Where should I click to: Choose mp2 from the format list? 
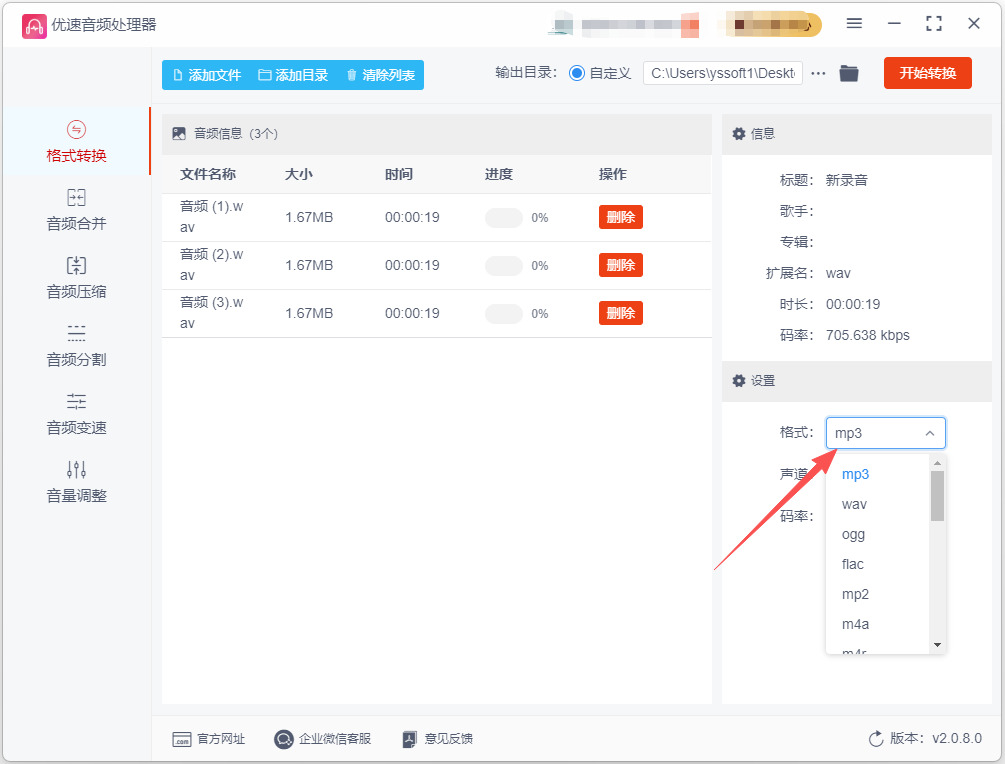[x=877, y=595]
